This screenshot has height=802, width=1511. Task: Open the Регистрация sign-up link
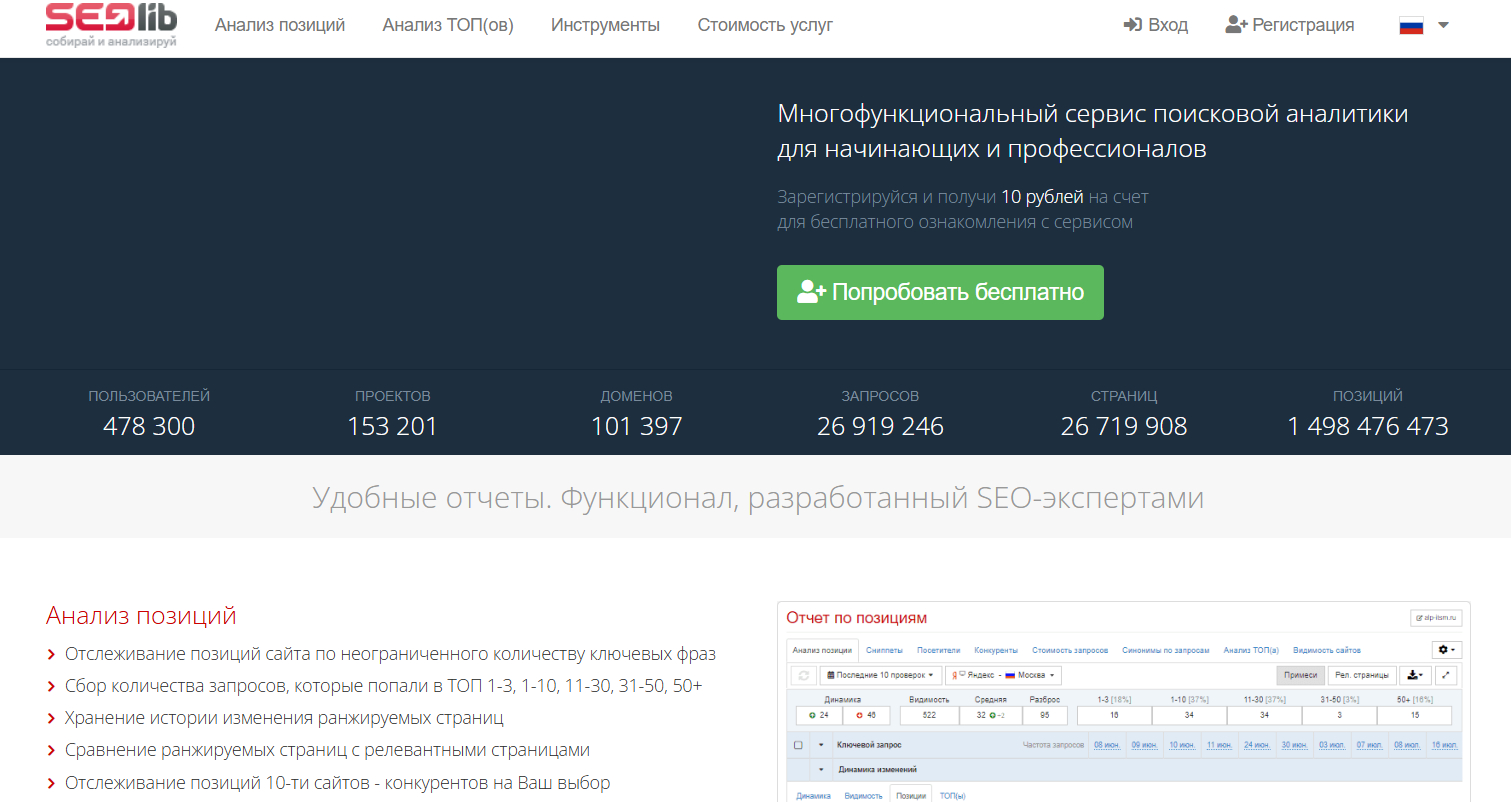pos(1290,25)
